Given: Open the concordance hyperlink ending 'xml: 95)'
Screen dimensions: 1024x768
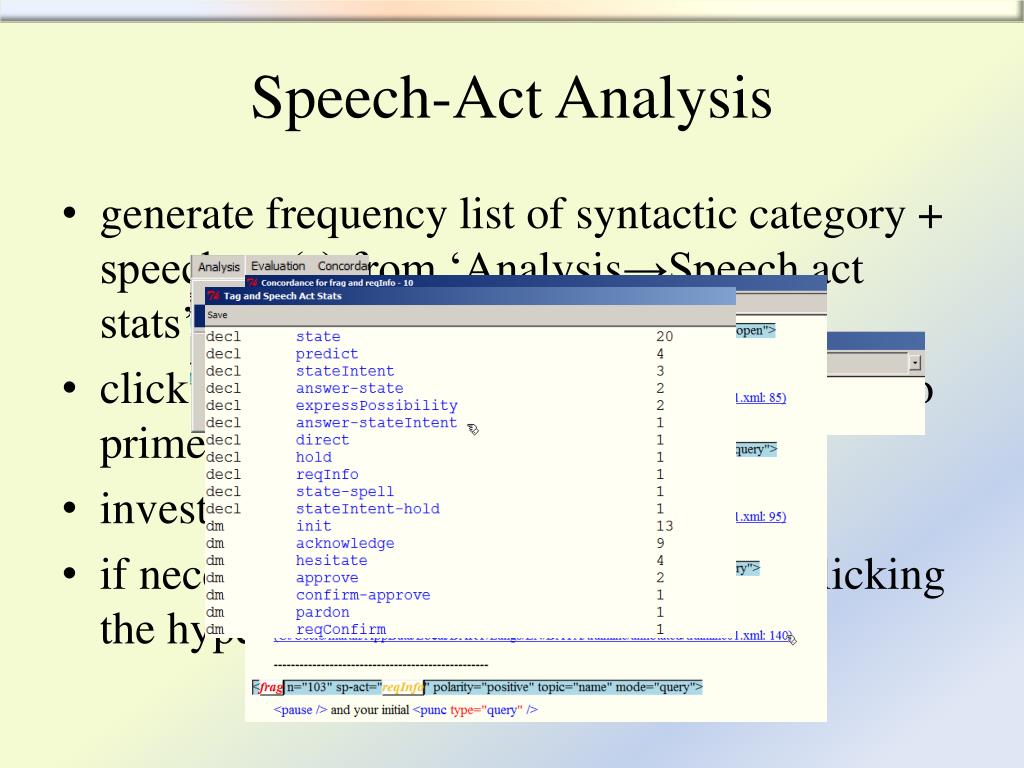Looking at the screenshot, I should tap(761, 517).
